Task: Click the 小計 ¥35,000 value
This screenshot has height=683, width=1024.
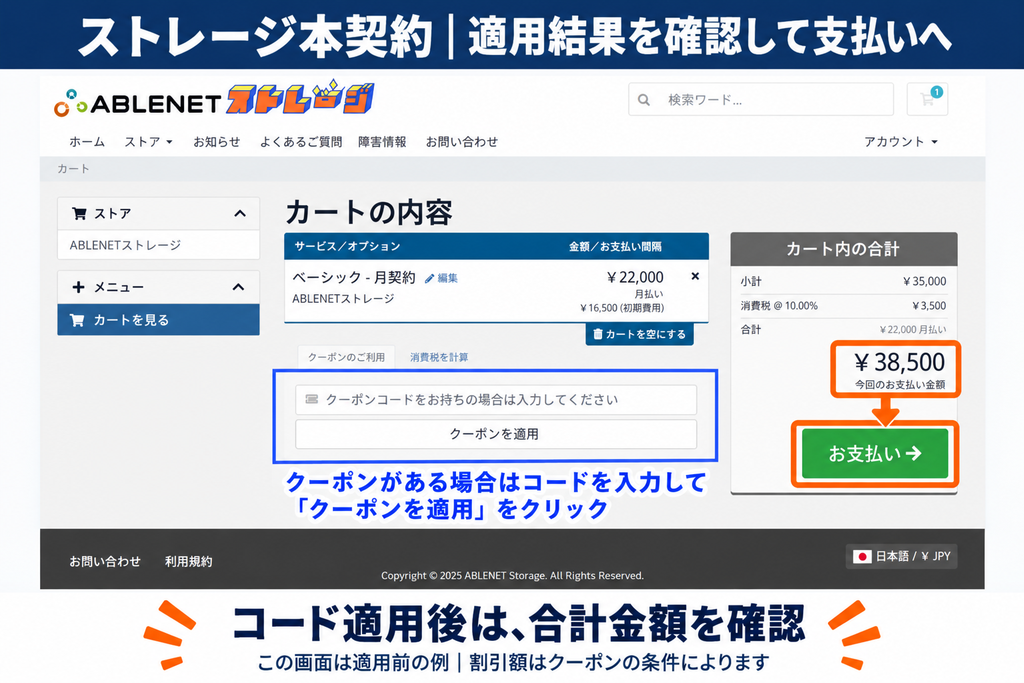Action: pyautogui.click(x=924, y=281)
